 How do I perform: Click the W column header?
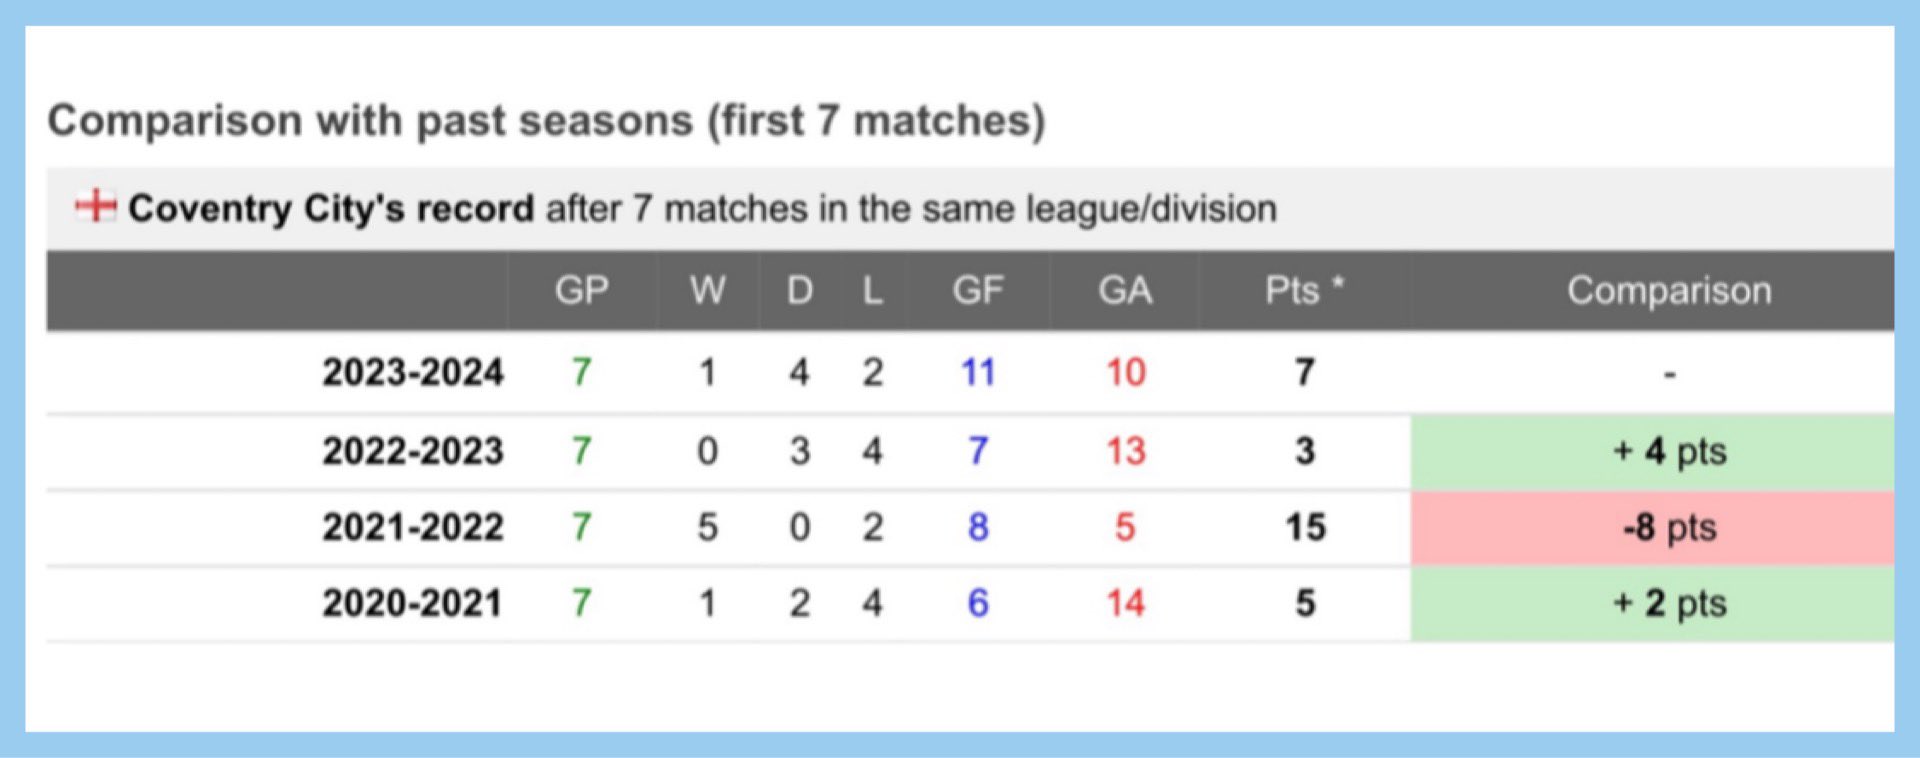(x=707, y=291)
